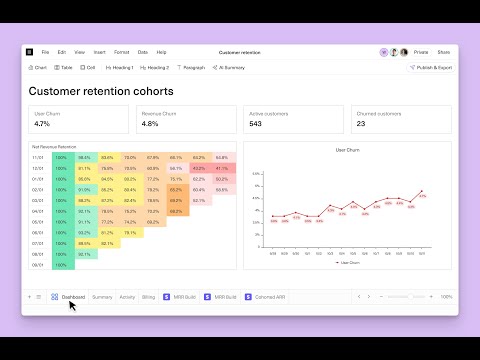This screenshot has width=480, height=360.
Task: Zoom out with the minus icon
Action: pos(381,297)
